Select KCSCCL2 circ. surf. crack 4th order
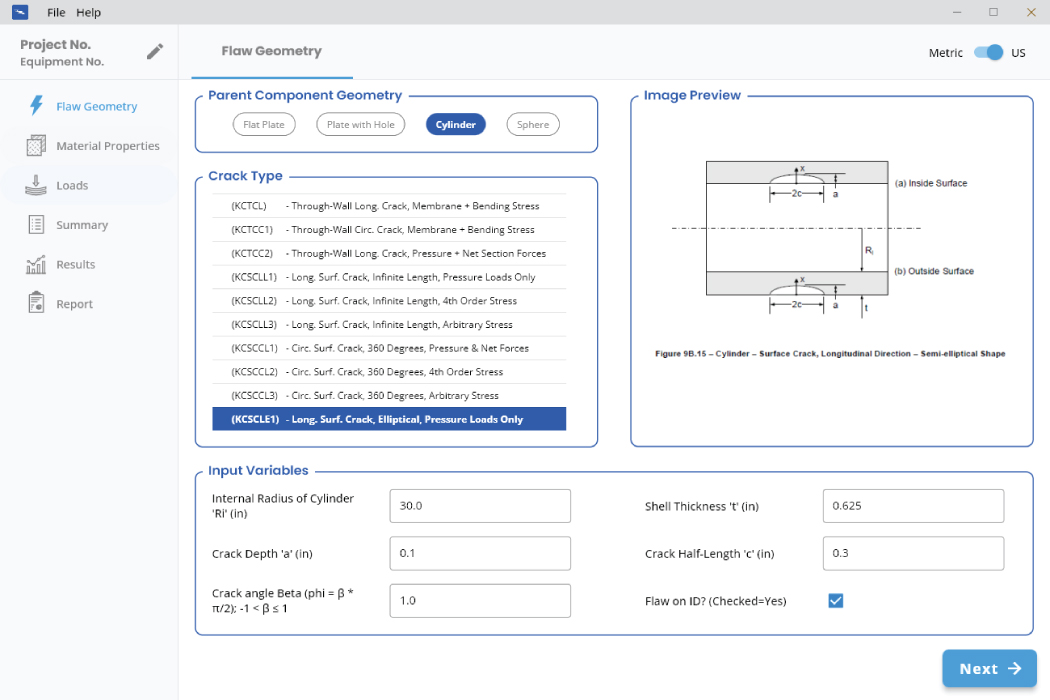 (389, 372)
